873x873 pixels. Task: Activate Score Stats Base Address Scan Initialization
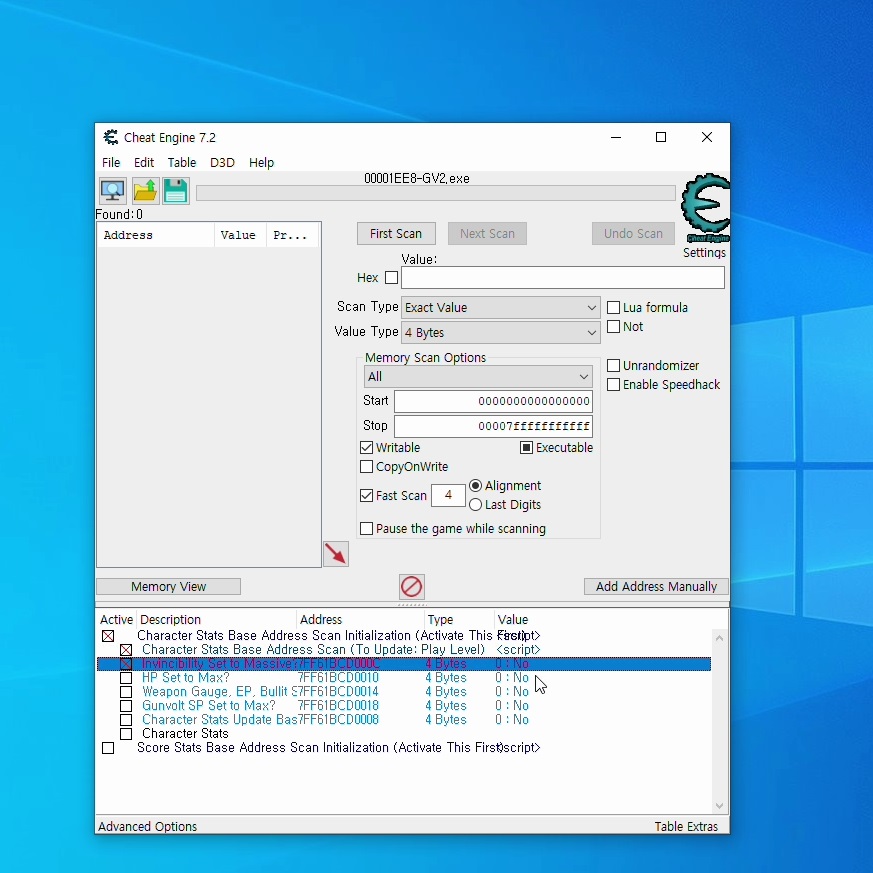(x=108, y=748)
